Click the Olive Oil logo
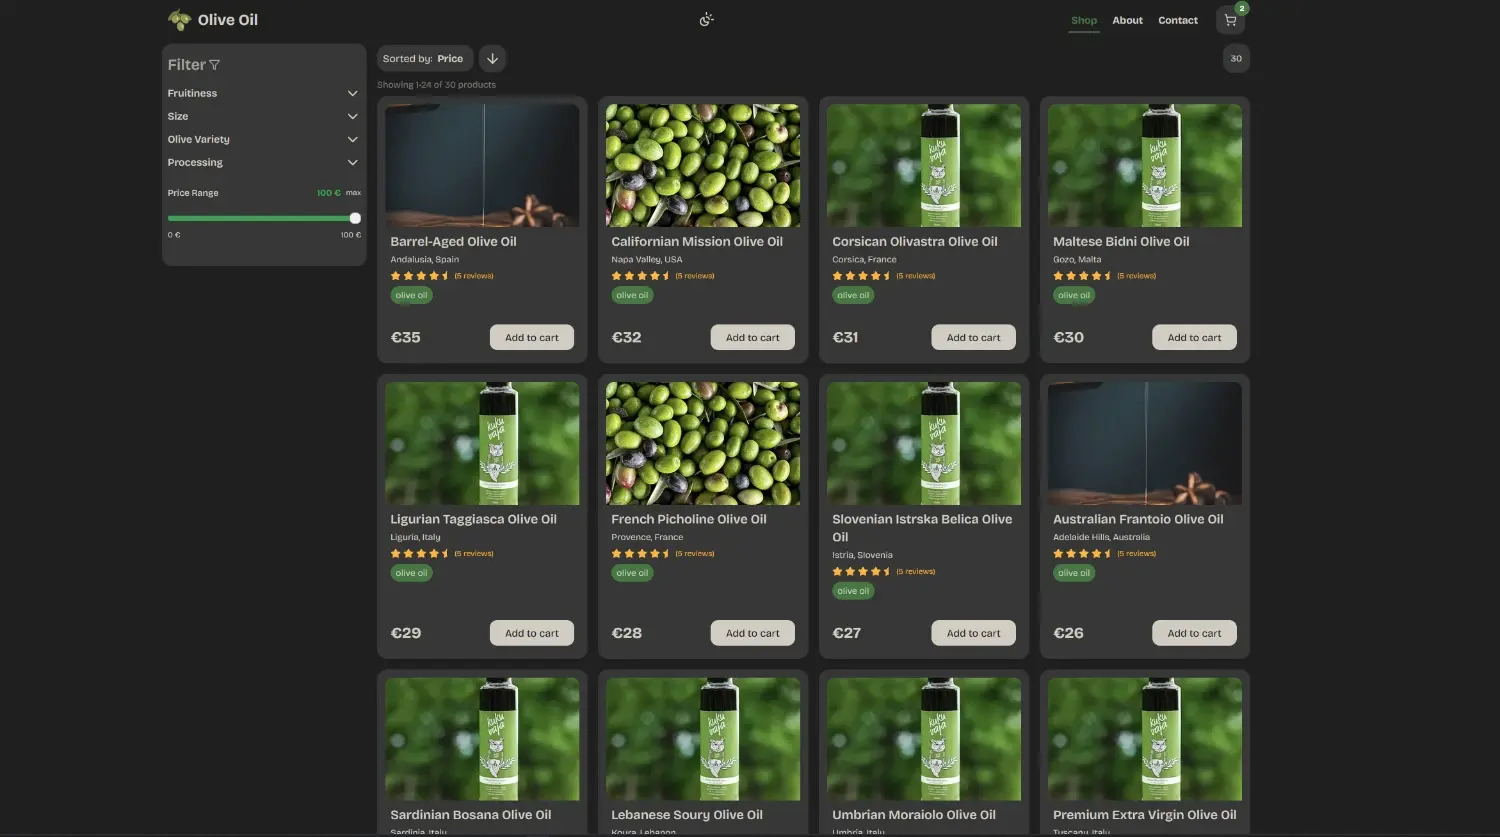1500x837 pixels. (212, 19)
